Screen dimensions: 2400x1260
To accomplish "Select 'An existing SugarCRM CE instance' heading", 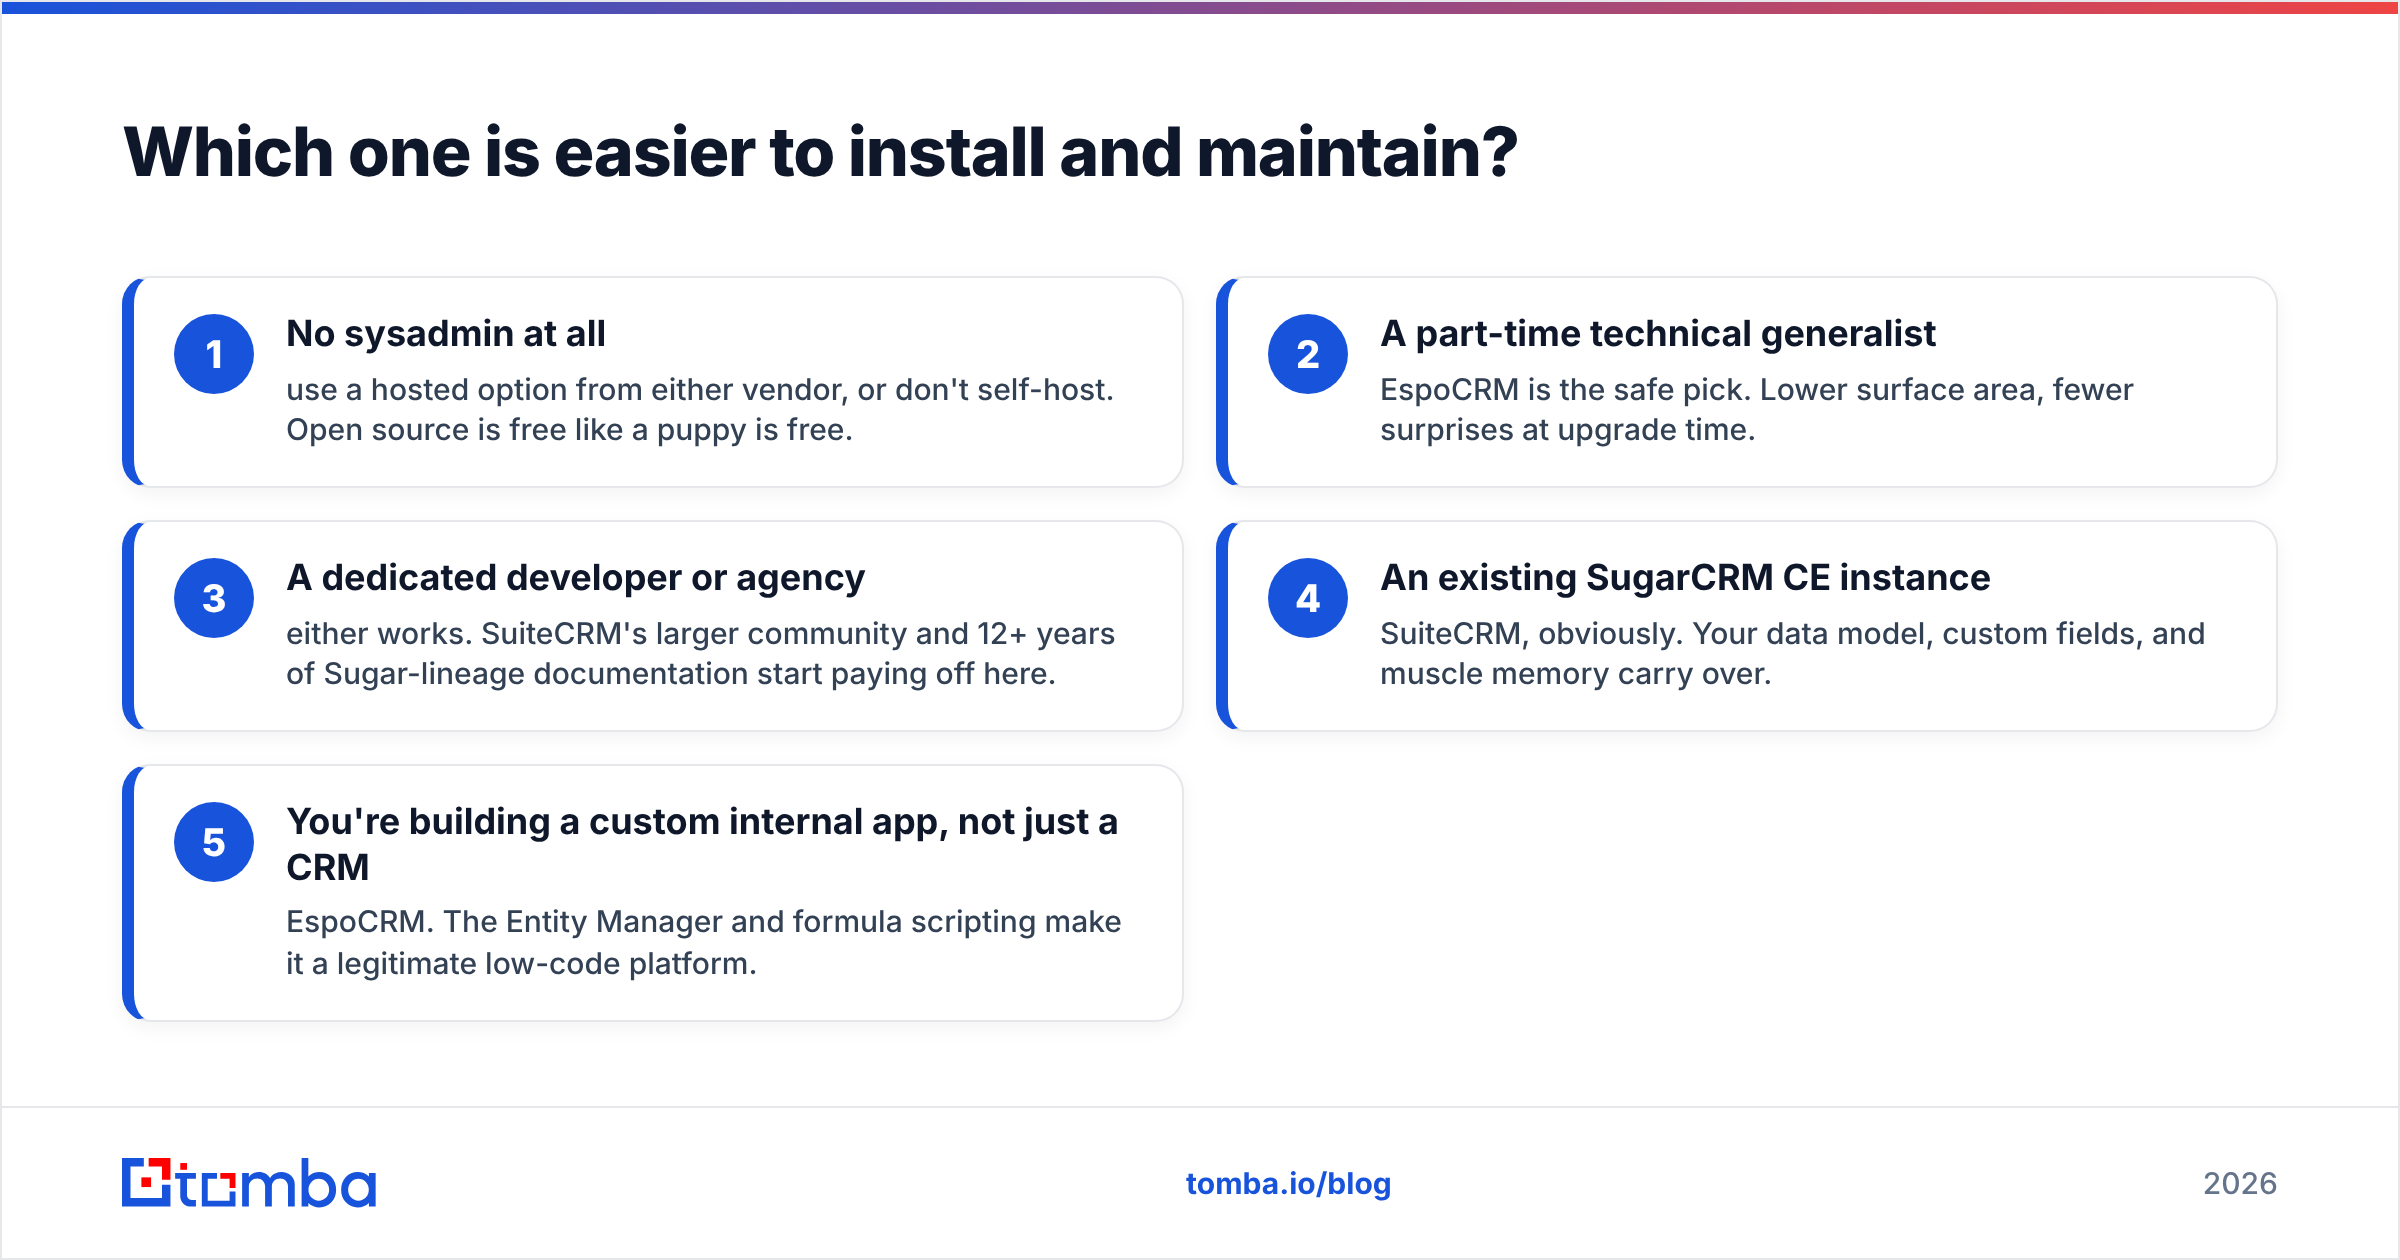I will click(x=1685, y=578).
